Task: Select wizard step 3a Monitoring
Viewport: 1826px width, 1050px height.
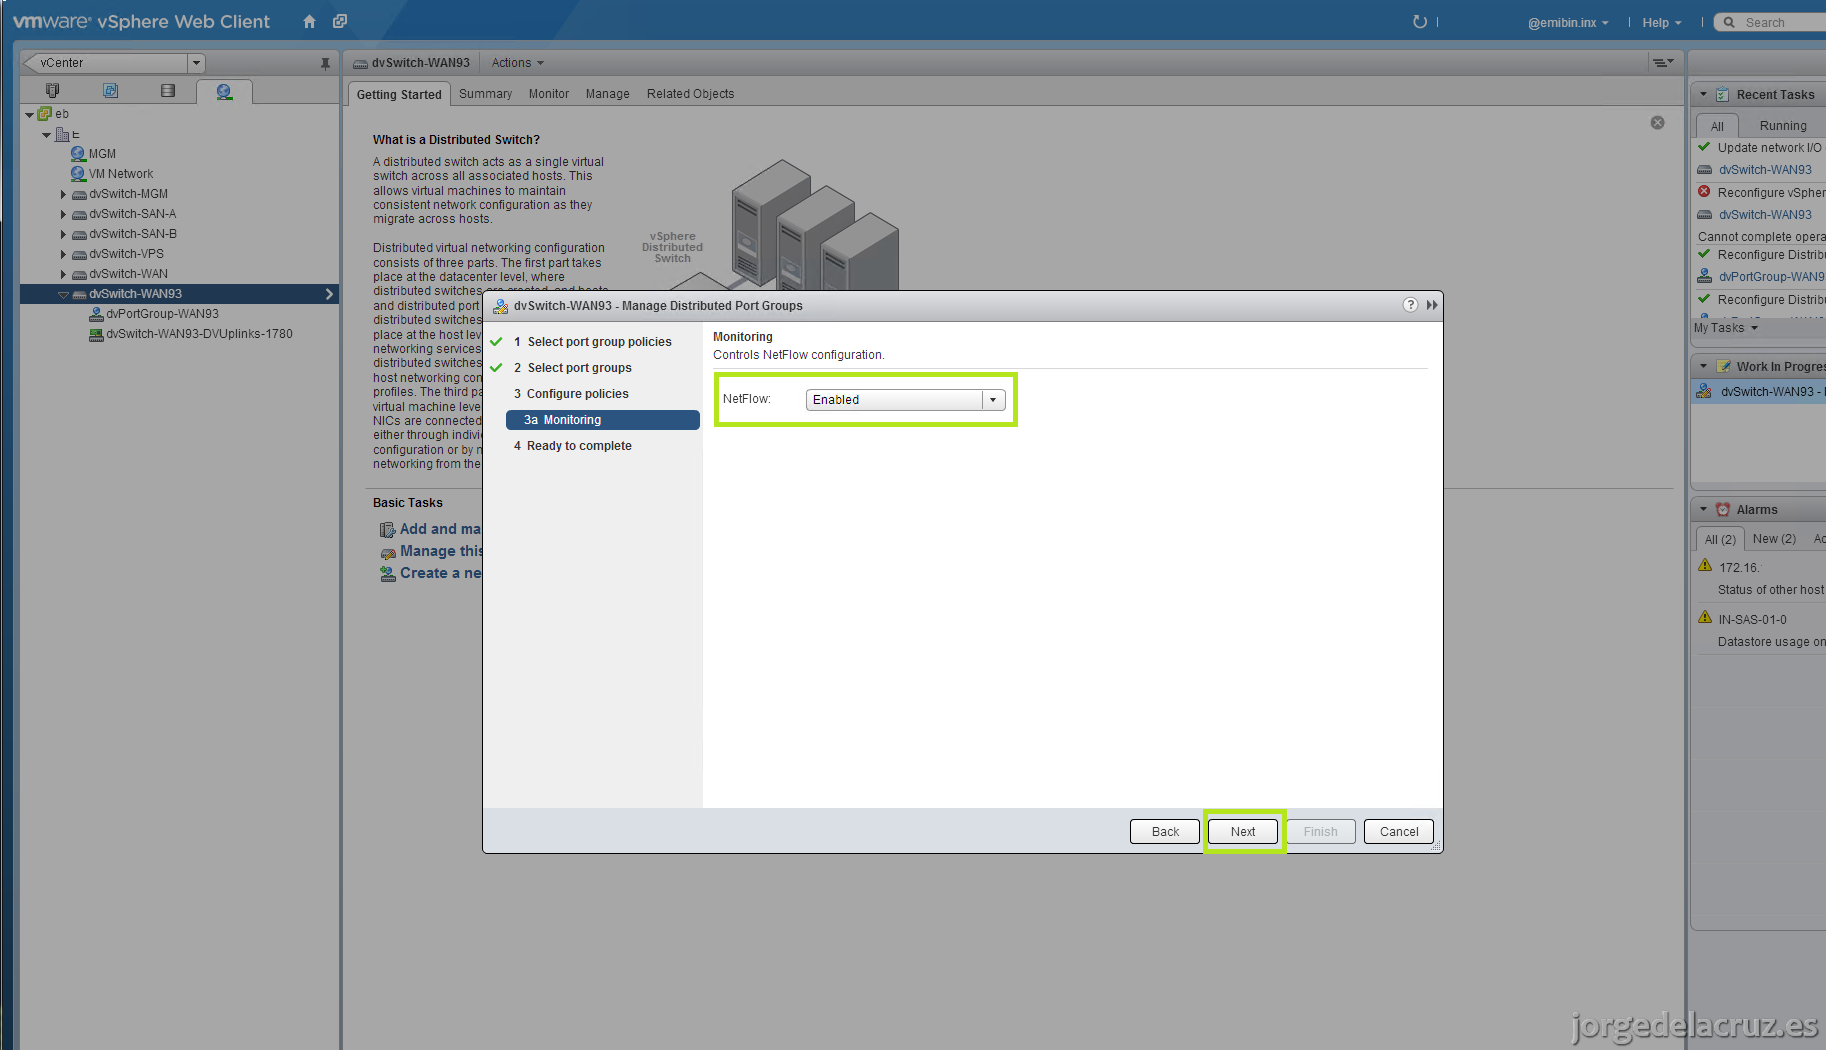Action: [x=603, y=420]
